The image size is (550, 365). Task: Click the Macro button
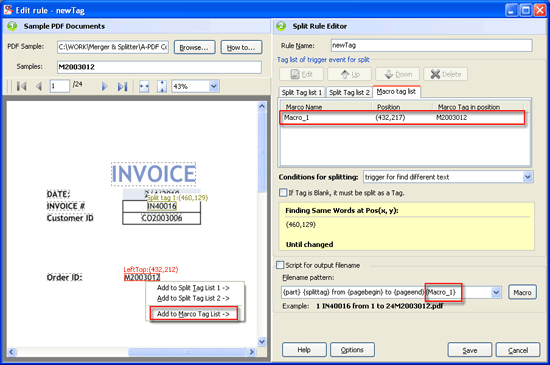pos(522,292)
